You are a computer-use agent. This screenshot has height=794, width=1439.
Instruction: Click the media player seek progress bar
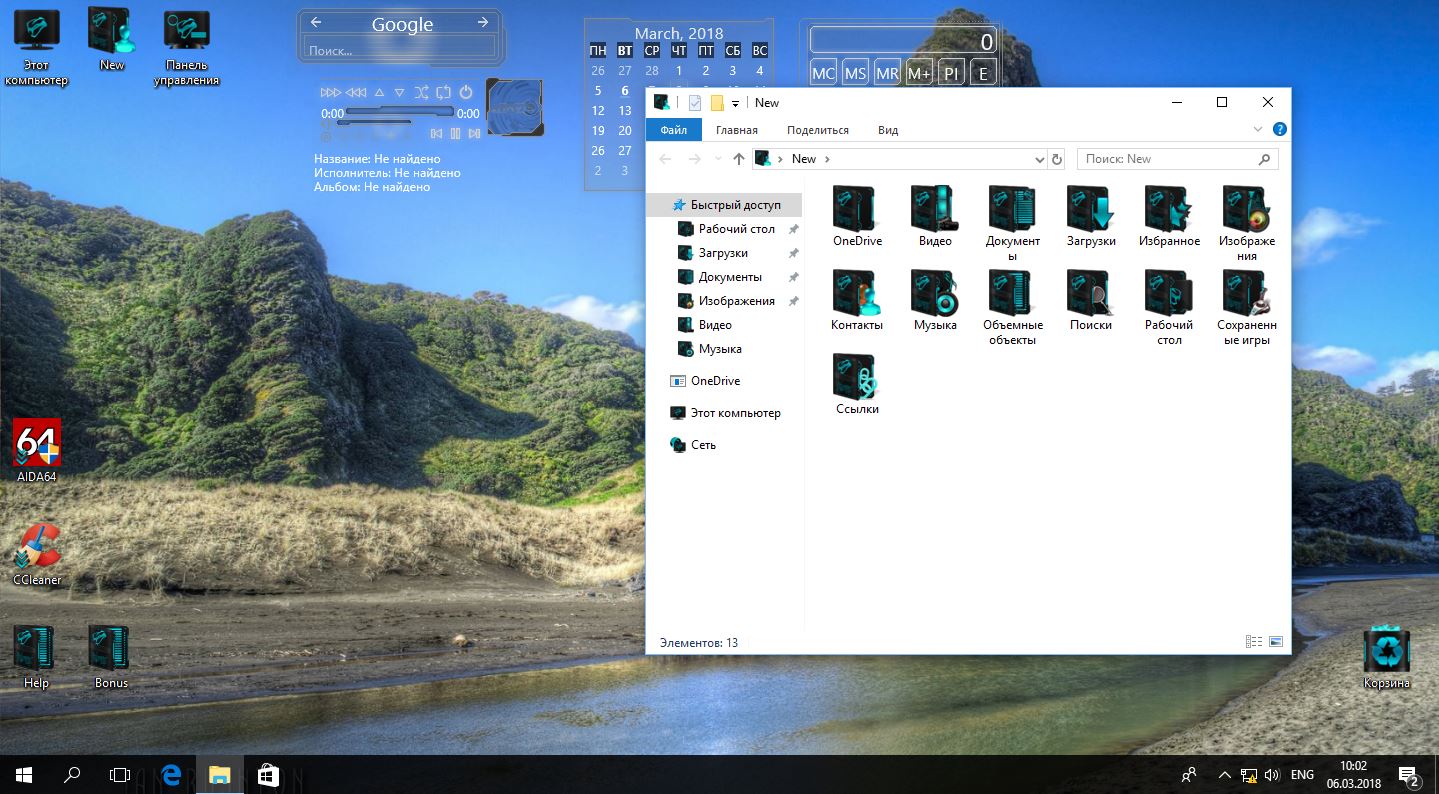(400, 112)
